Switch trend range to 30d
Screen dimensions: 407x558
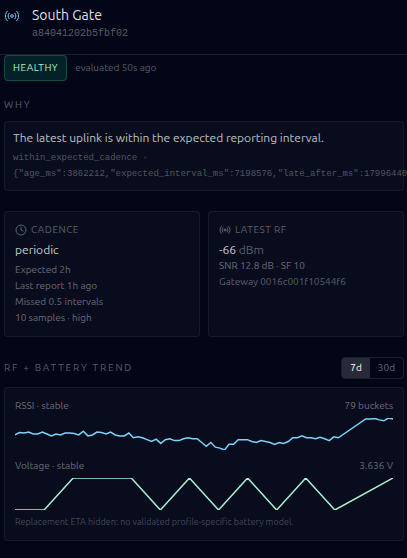click(386, 368)
